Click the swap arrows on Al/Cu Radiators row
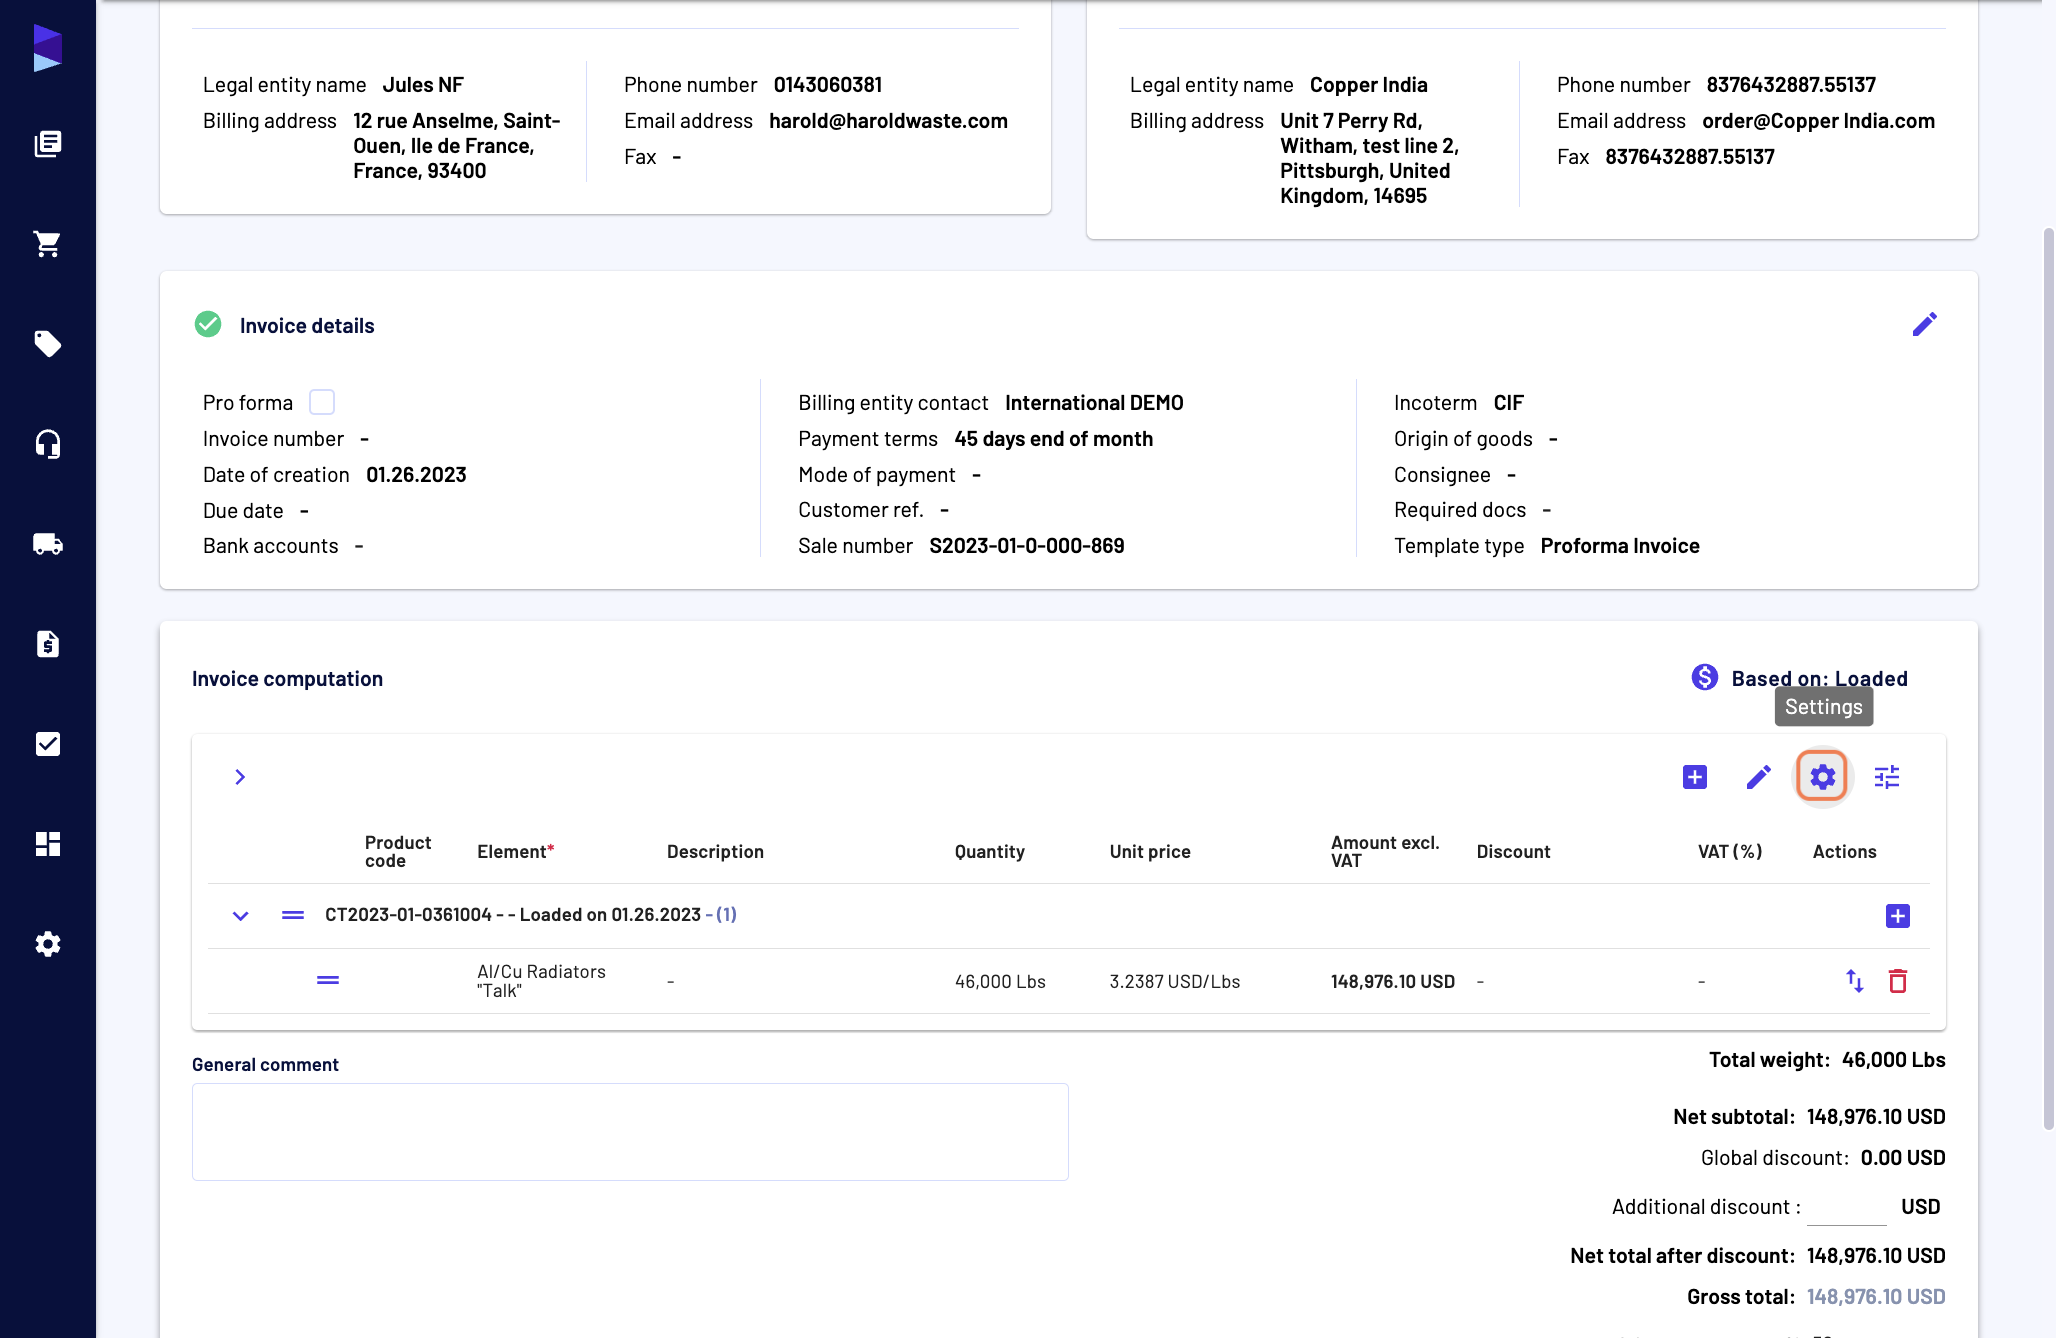 (x=1854, y=981)
